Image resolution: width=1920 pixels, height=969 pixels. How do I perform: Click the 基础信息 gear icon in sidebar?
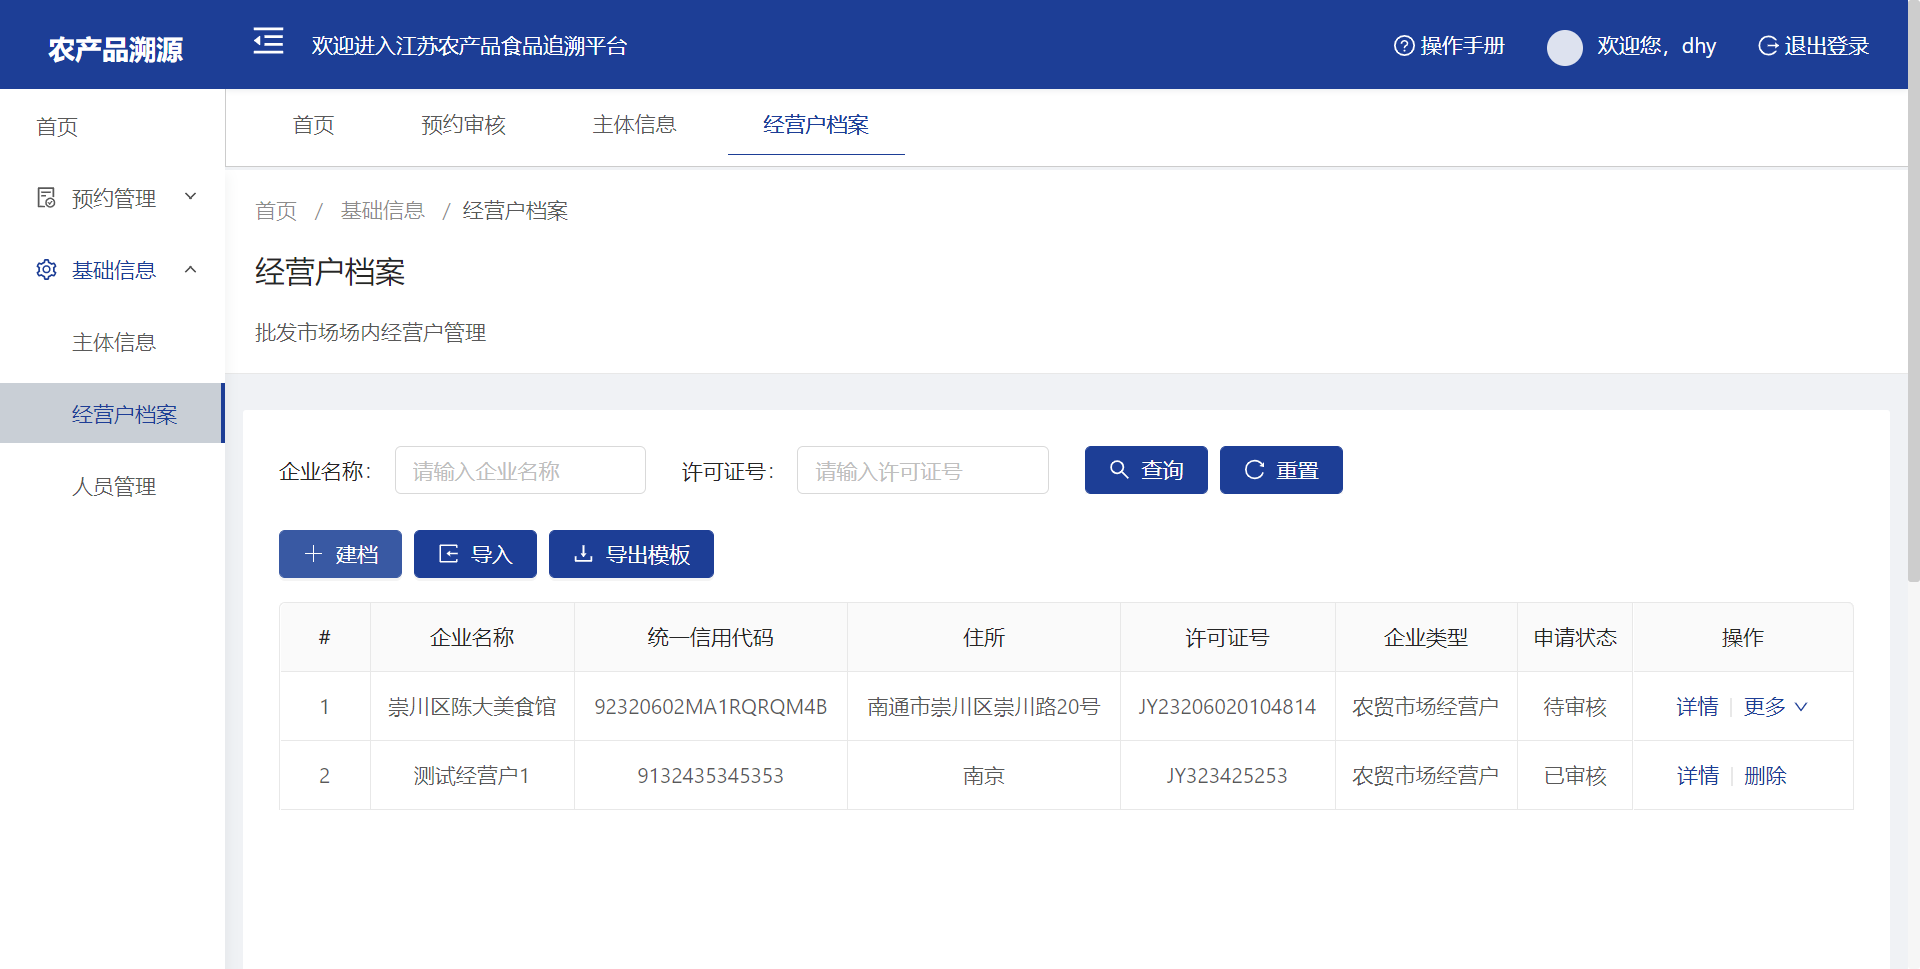click(x=46, y=270)
